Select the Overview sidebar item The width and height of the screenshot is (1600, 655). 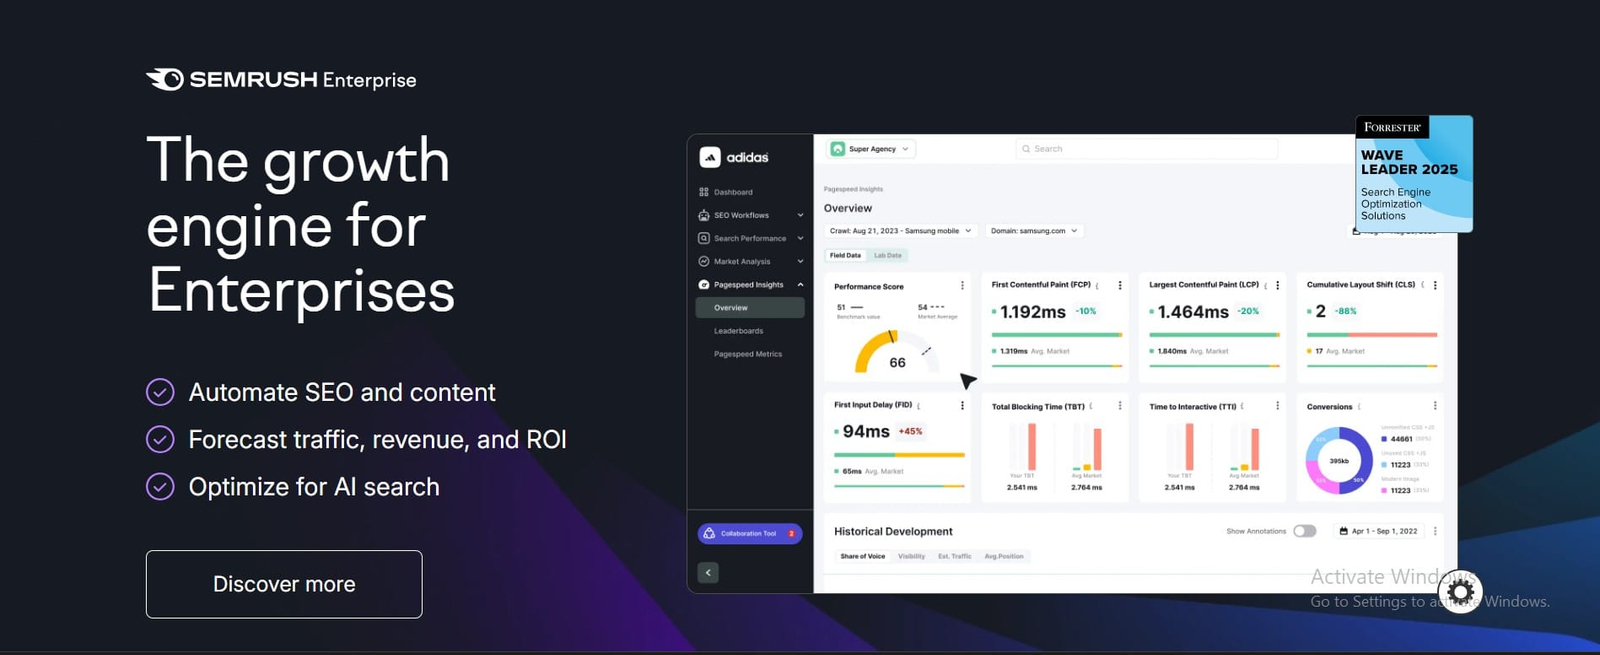click(750, 308)
